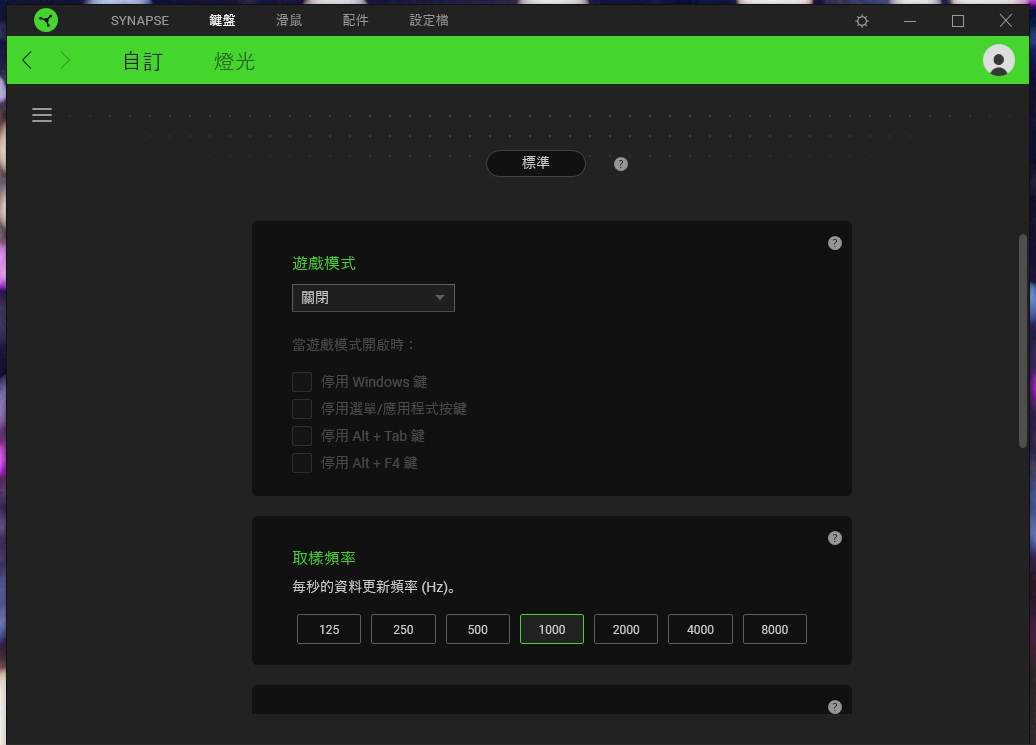Select 500 Hz polling rate
Viewport: 1036px width, 745px height.
coord(478,629)
